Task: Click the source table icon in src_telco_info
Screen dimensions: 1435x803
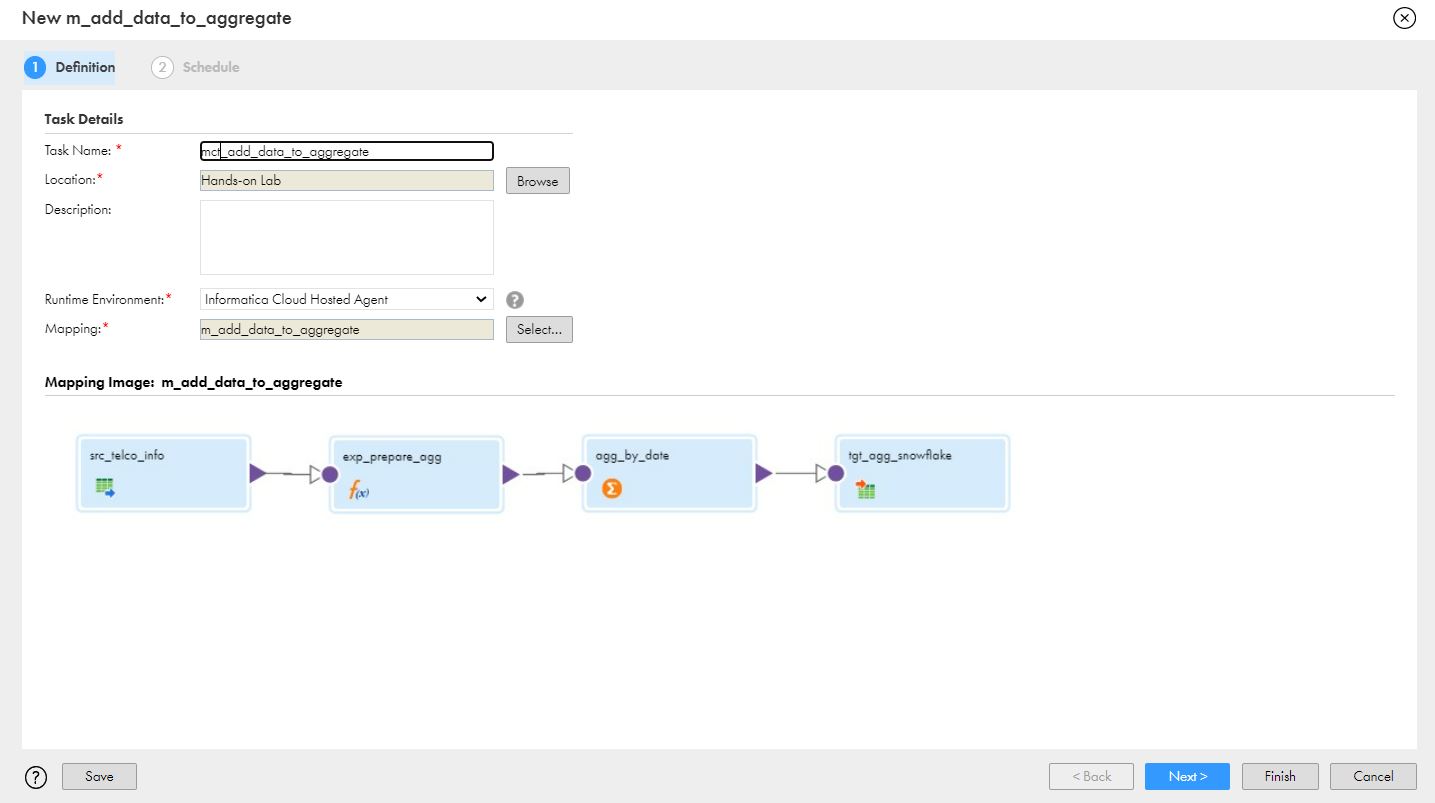Action: 105,488
